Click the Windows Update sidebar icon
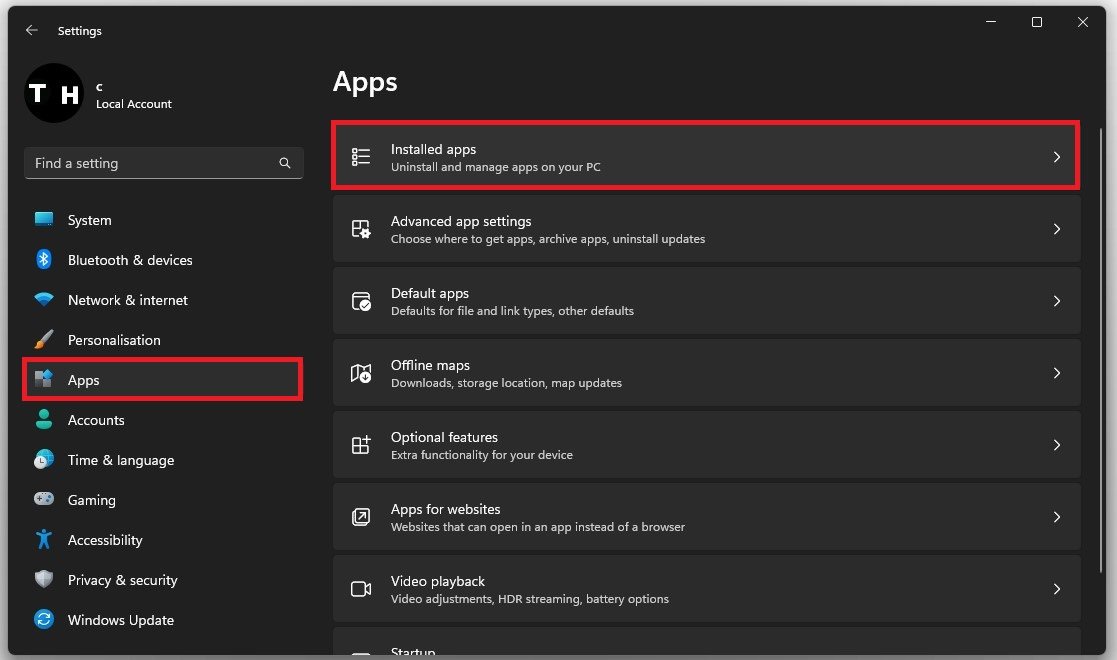This screenshot has width=1117, height=660. (44, 620)
